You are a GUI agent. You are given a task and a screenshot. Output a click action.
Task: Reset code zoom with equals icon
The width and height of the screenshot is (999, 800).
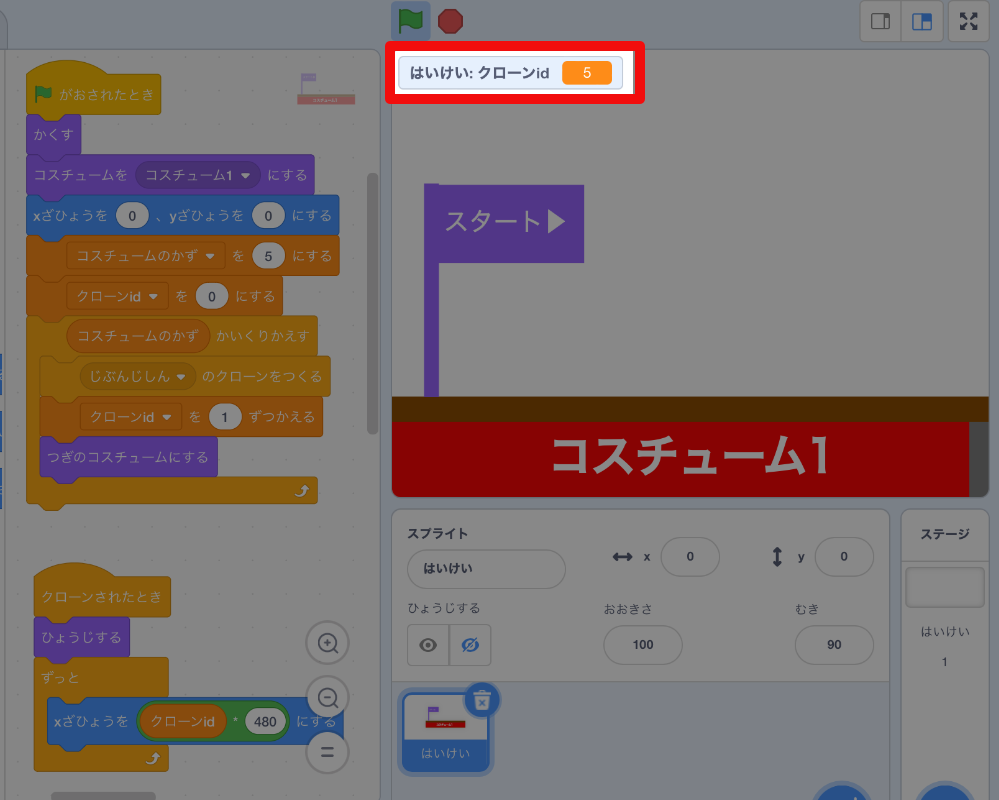pos(327,752)
